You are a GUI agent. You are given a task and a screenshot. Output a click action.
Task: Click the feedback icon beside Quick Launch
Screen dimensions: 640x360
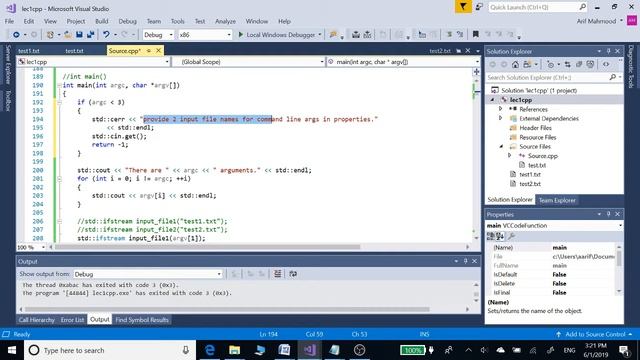[479, 7]
